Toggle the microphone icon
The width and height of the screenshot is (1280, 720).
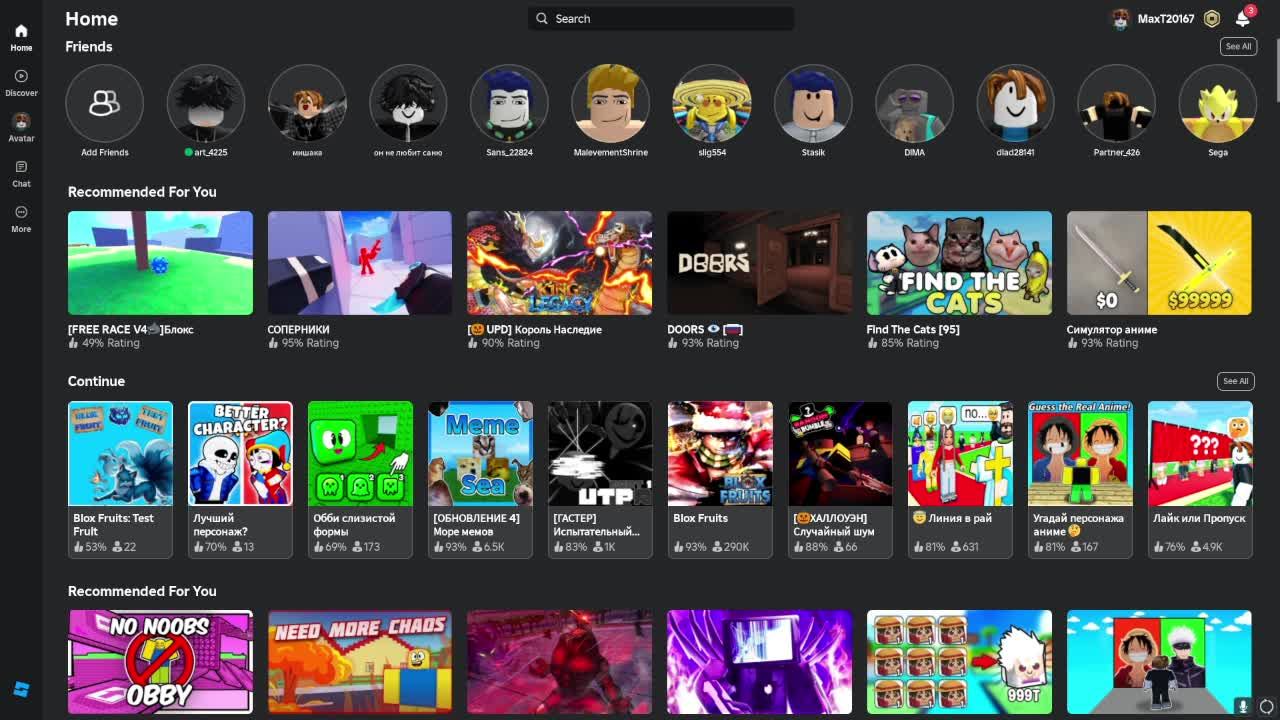1243,706
